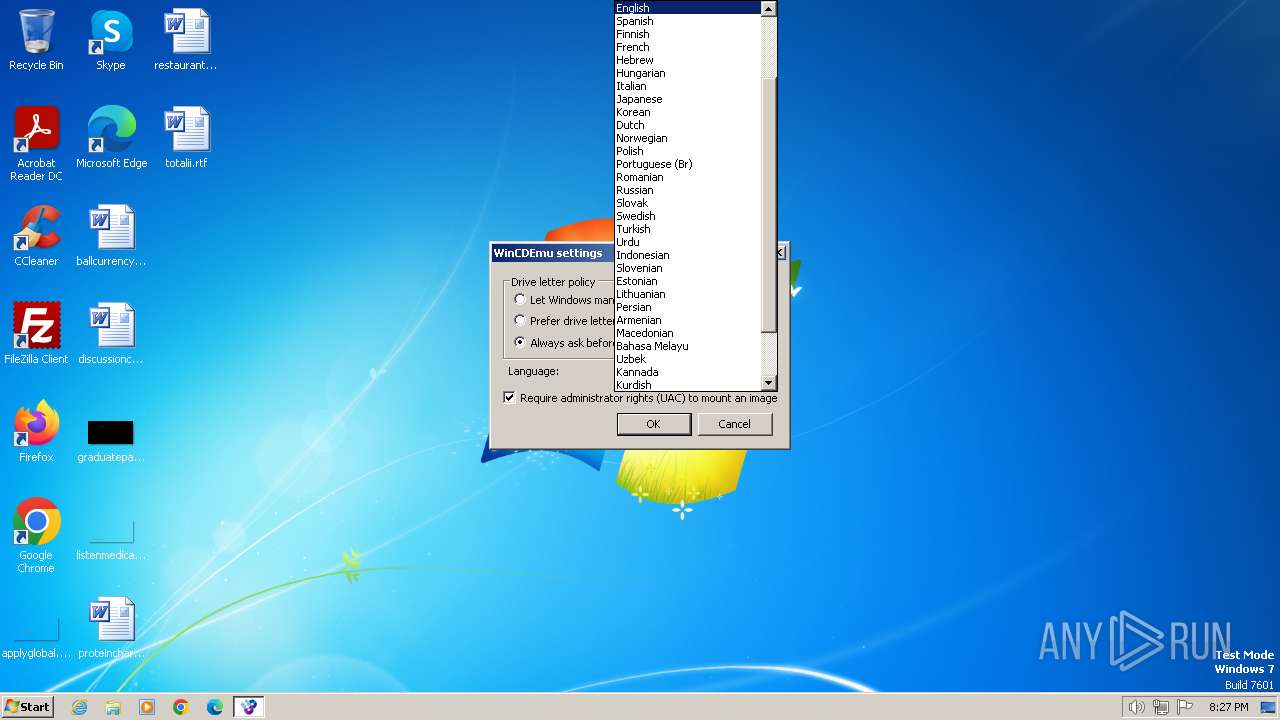Click the language list scroll-up arrow
The width and height of the screenshot is (1280, 720).
click(x=768, y=8)
